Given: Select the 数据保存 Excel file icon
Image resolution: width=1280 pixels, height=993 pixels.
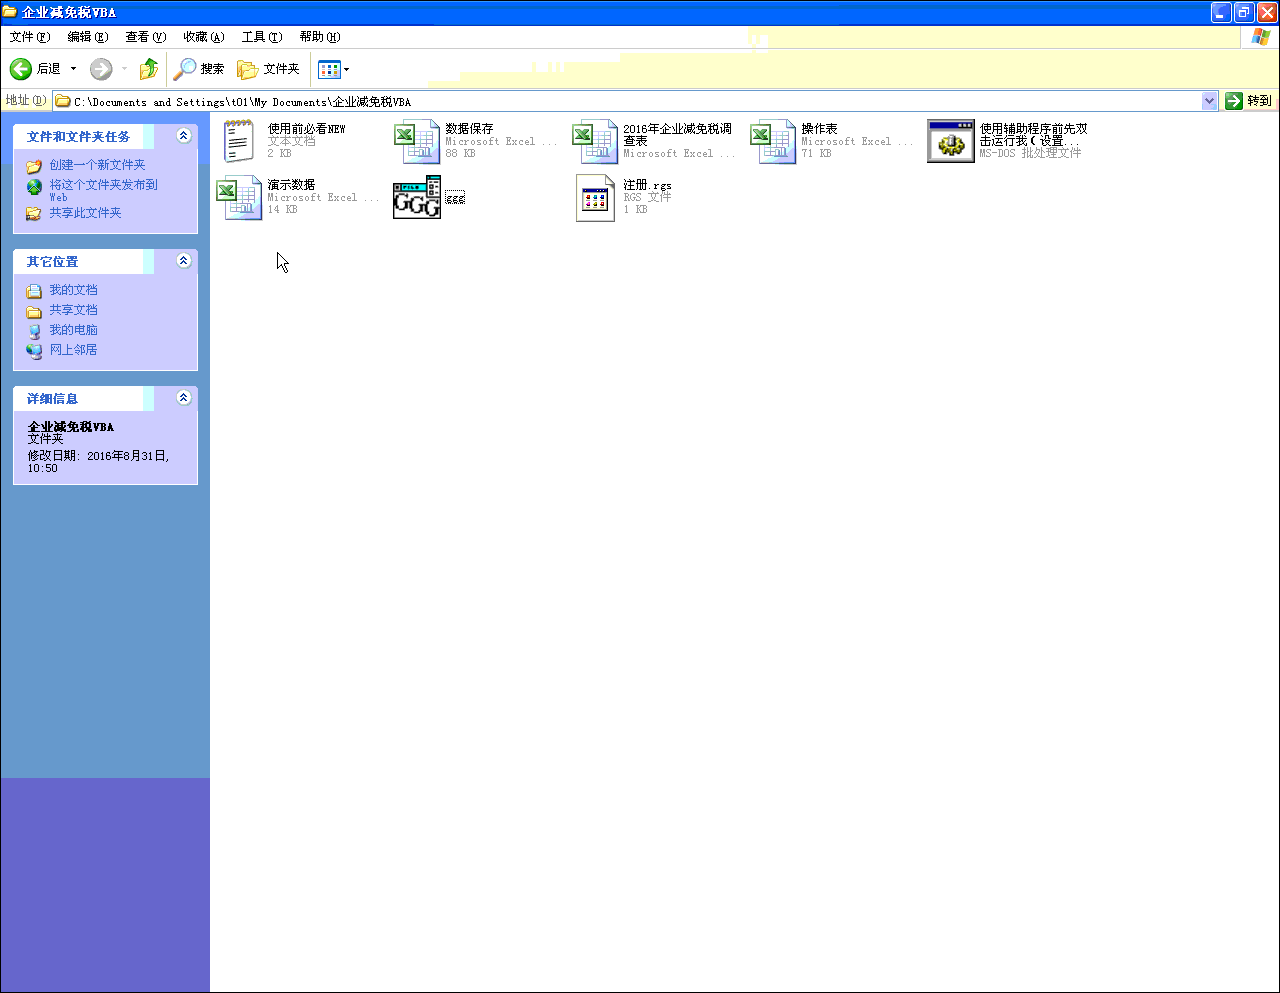Looking at the screenshot, I should click(x=416, y=141).
